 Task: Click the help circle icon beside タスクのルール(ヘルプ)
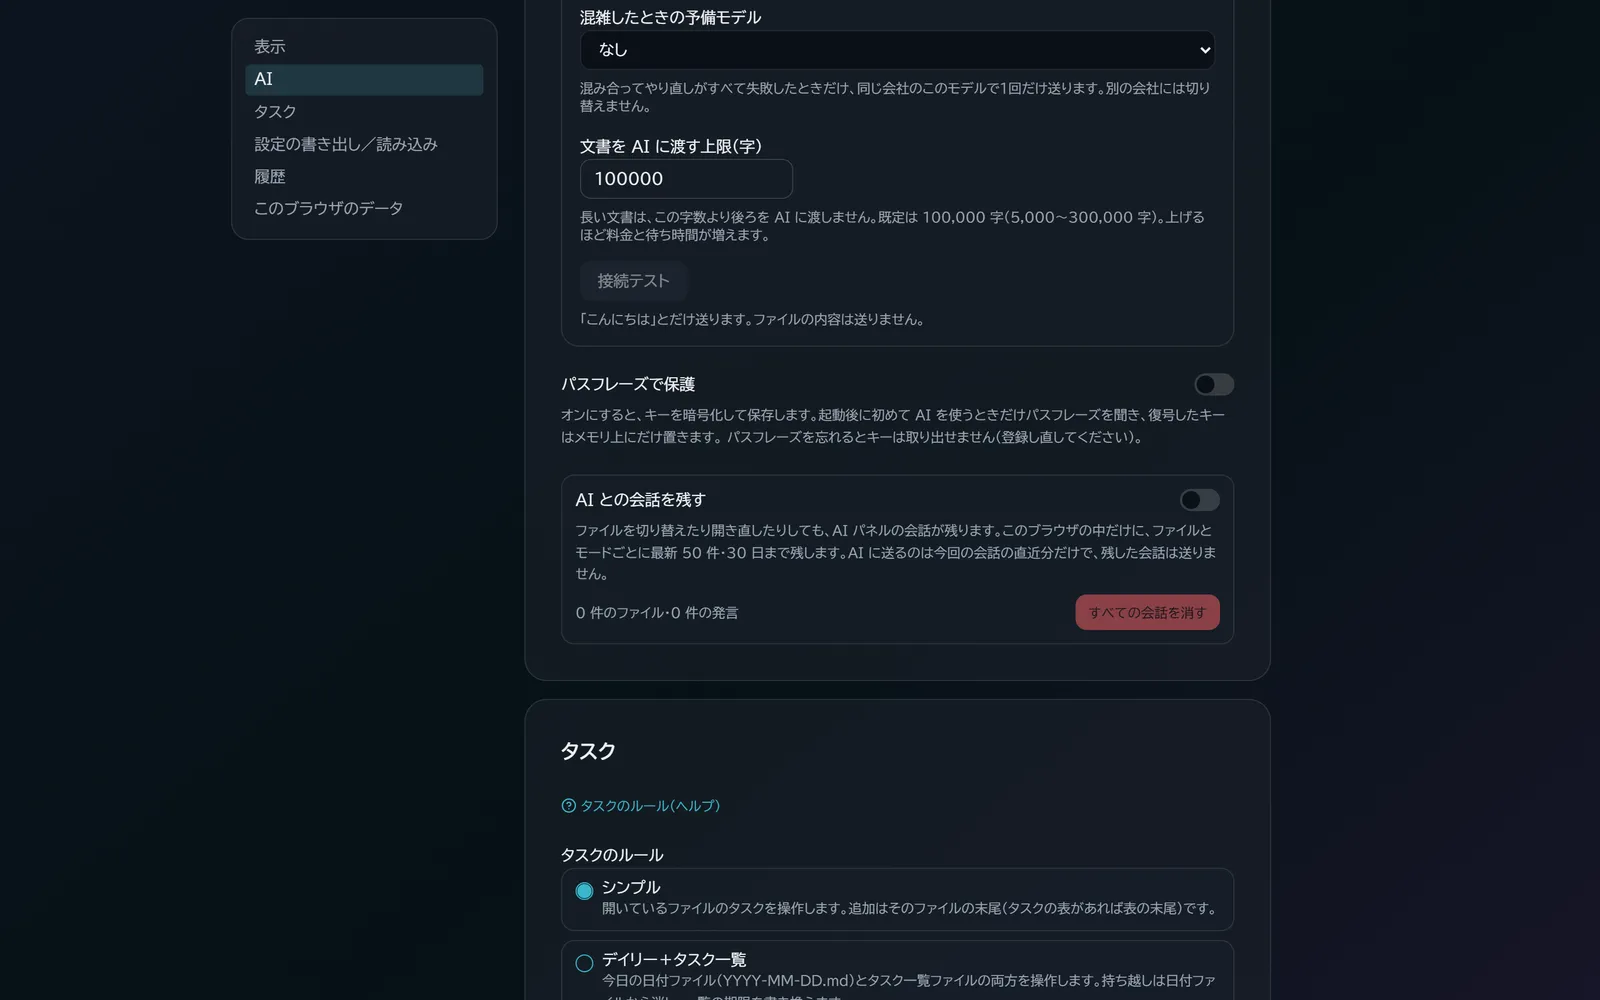568,806
